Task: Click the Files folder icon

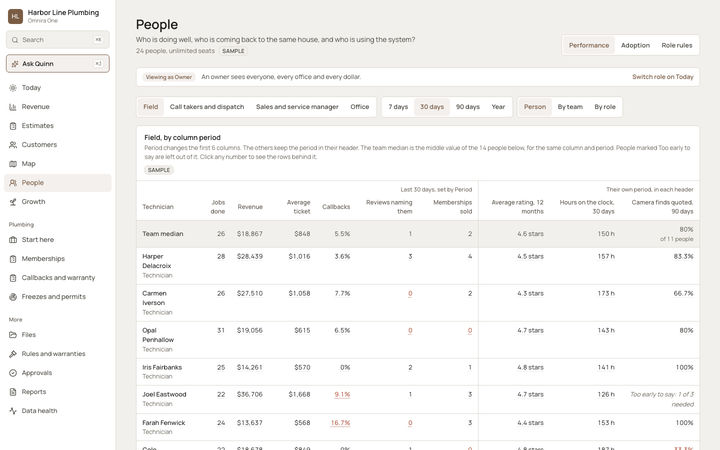Action: pyautogui.click(x=13, y=335)
